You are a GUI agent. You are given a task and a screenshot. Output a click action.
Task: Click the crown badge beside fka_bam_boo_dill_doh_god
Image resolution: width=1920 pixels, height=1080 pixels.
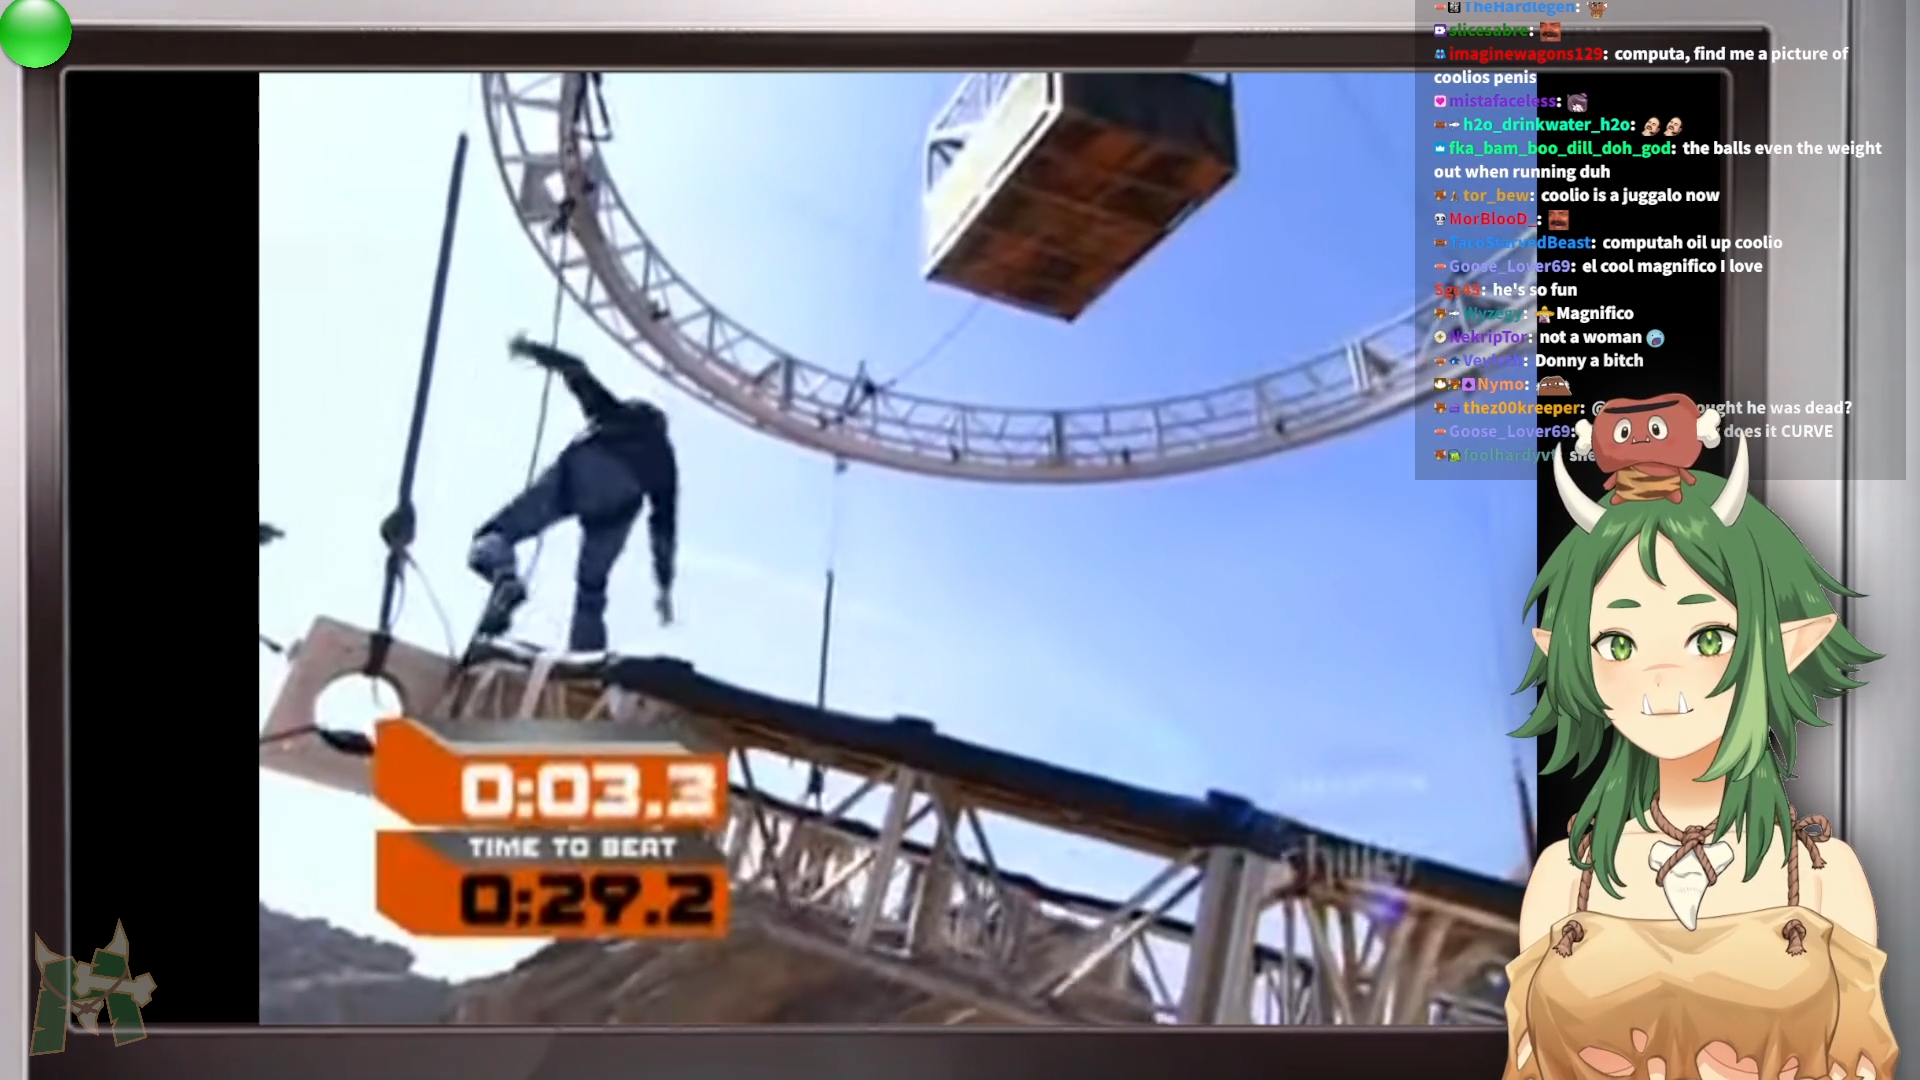(1440, 149)
